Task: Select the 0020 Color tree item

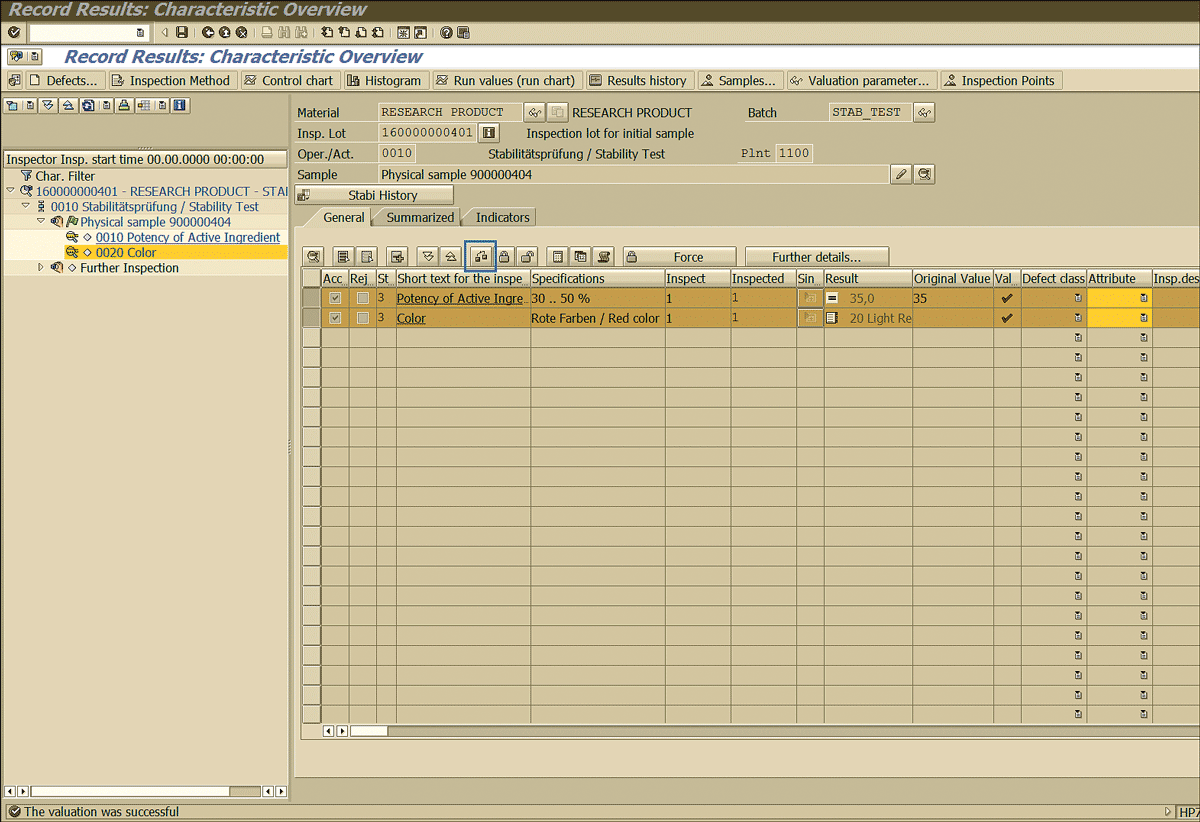Action: point(126,253)
